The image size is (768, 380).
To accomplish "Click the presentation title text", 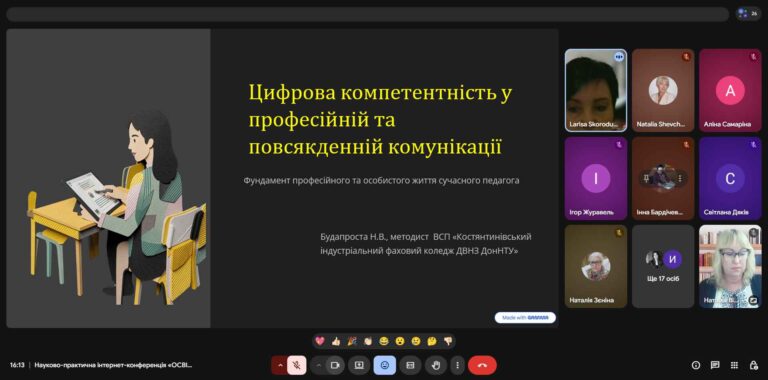I will pos(381,120).
